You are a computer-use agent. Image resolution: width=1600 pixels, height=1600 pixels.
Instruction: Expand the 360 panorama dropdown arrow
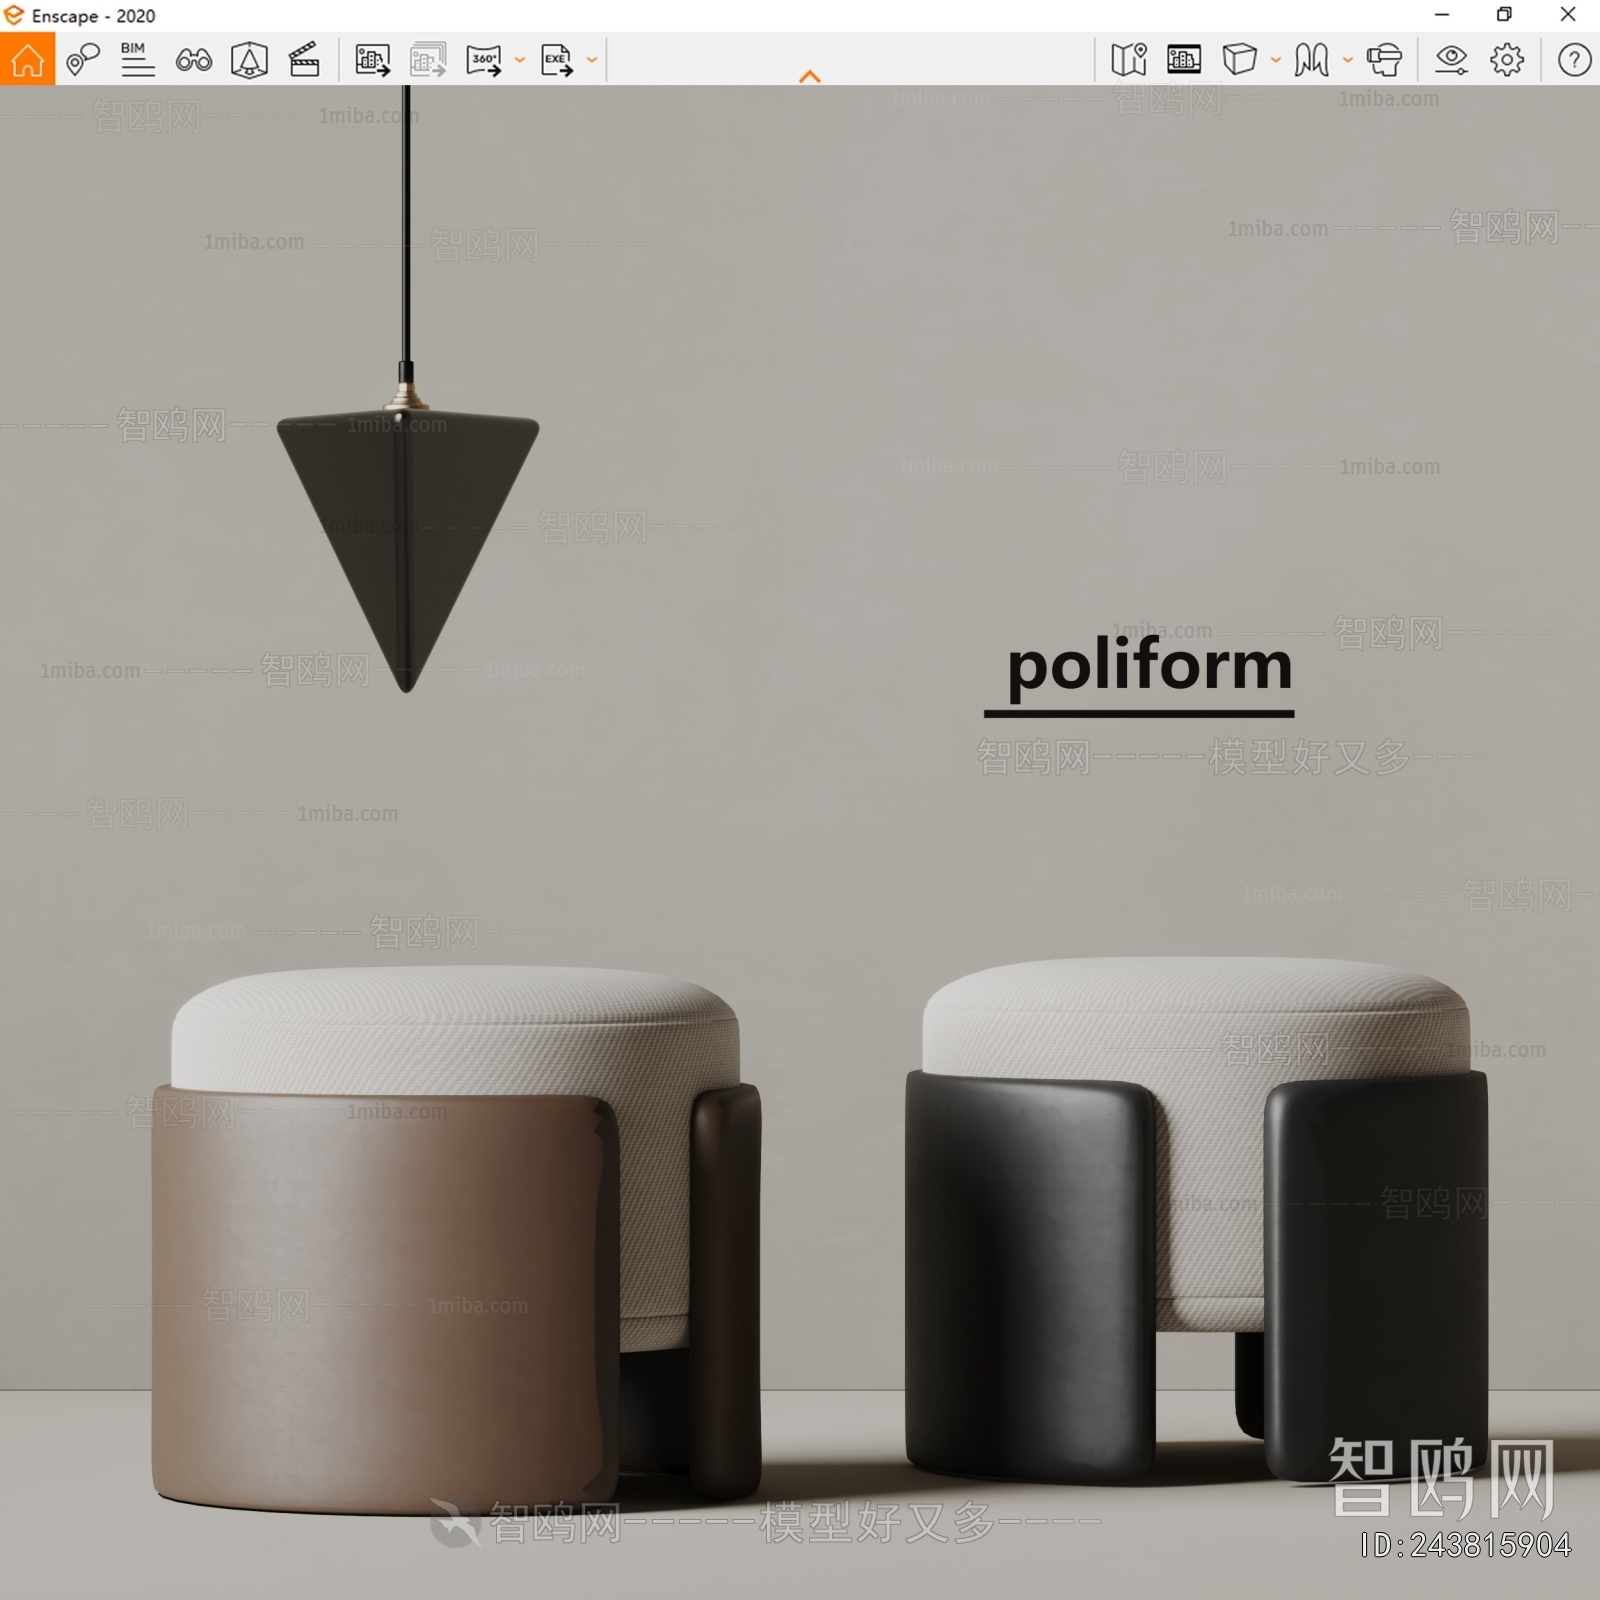coord(520,60)
